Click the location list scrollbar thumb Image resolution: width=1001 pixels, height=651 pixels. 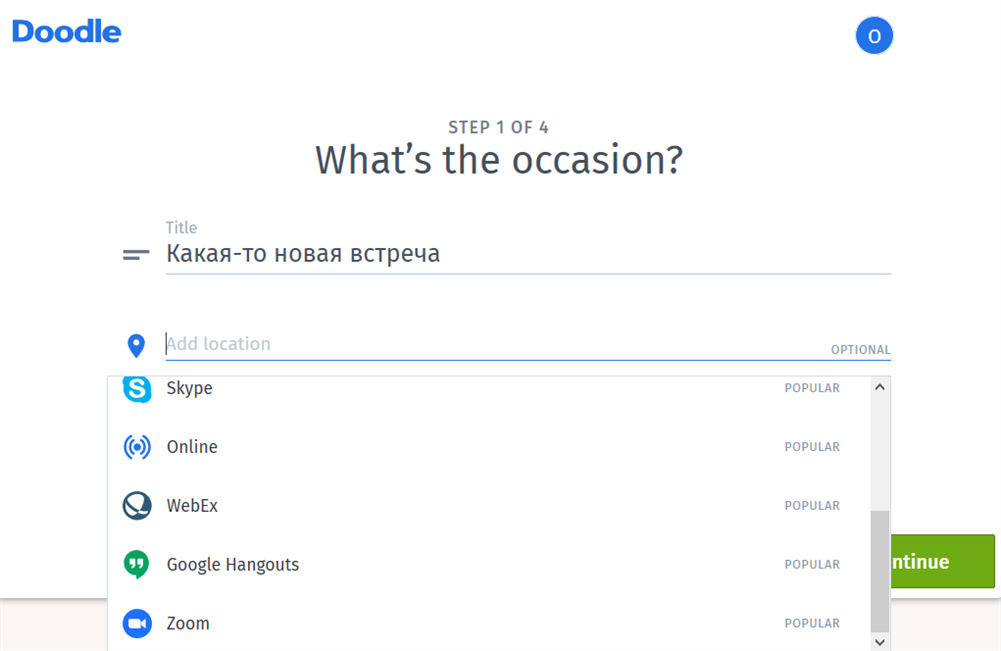(880, 570)
